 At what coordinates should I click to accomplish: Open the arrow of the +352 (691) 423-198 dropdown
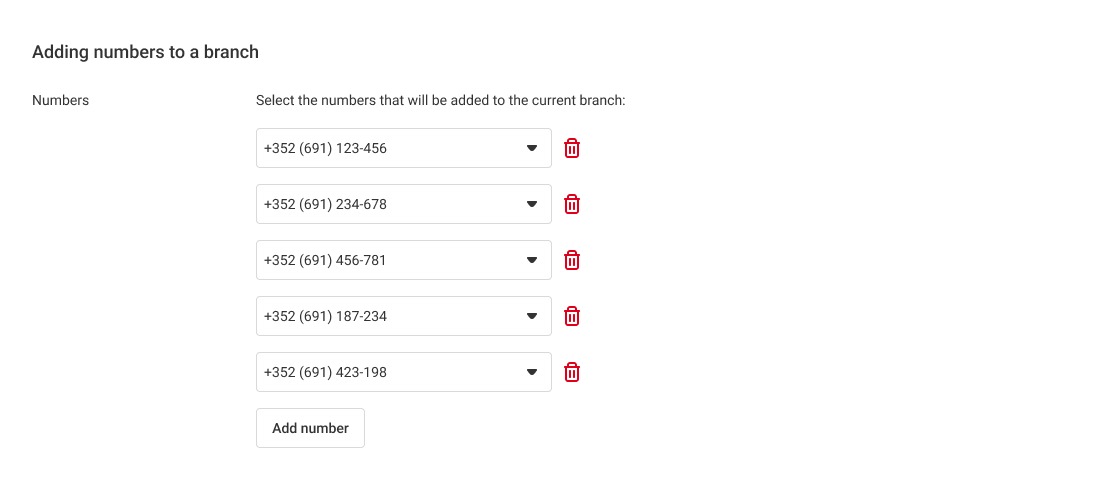coord(532,372)
